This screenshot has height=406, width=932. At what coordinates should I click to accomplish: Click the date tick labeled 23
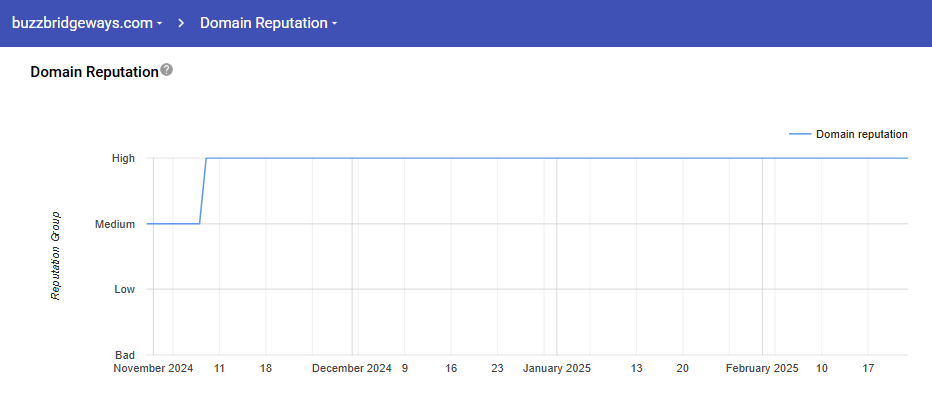coord(497,369)
